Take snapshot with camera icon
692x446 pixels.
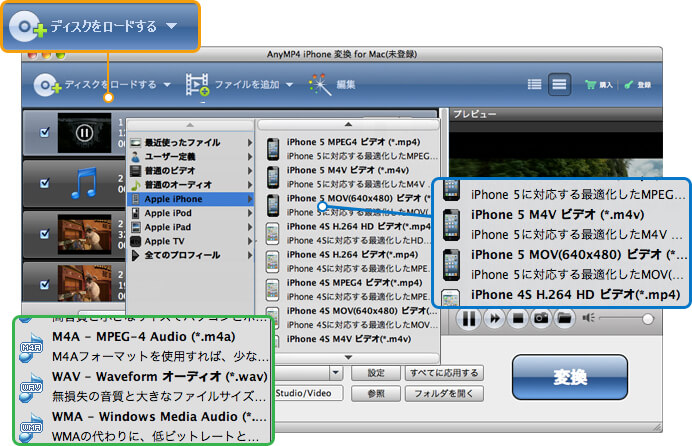point(541,318)
